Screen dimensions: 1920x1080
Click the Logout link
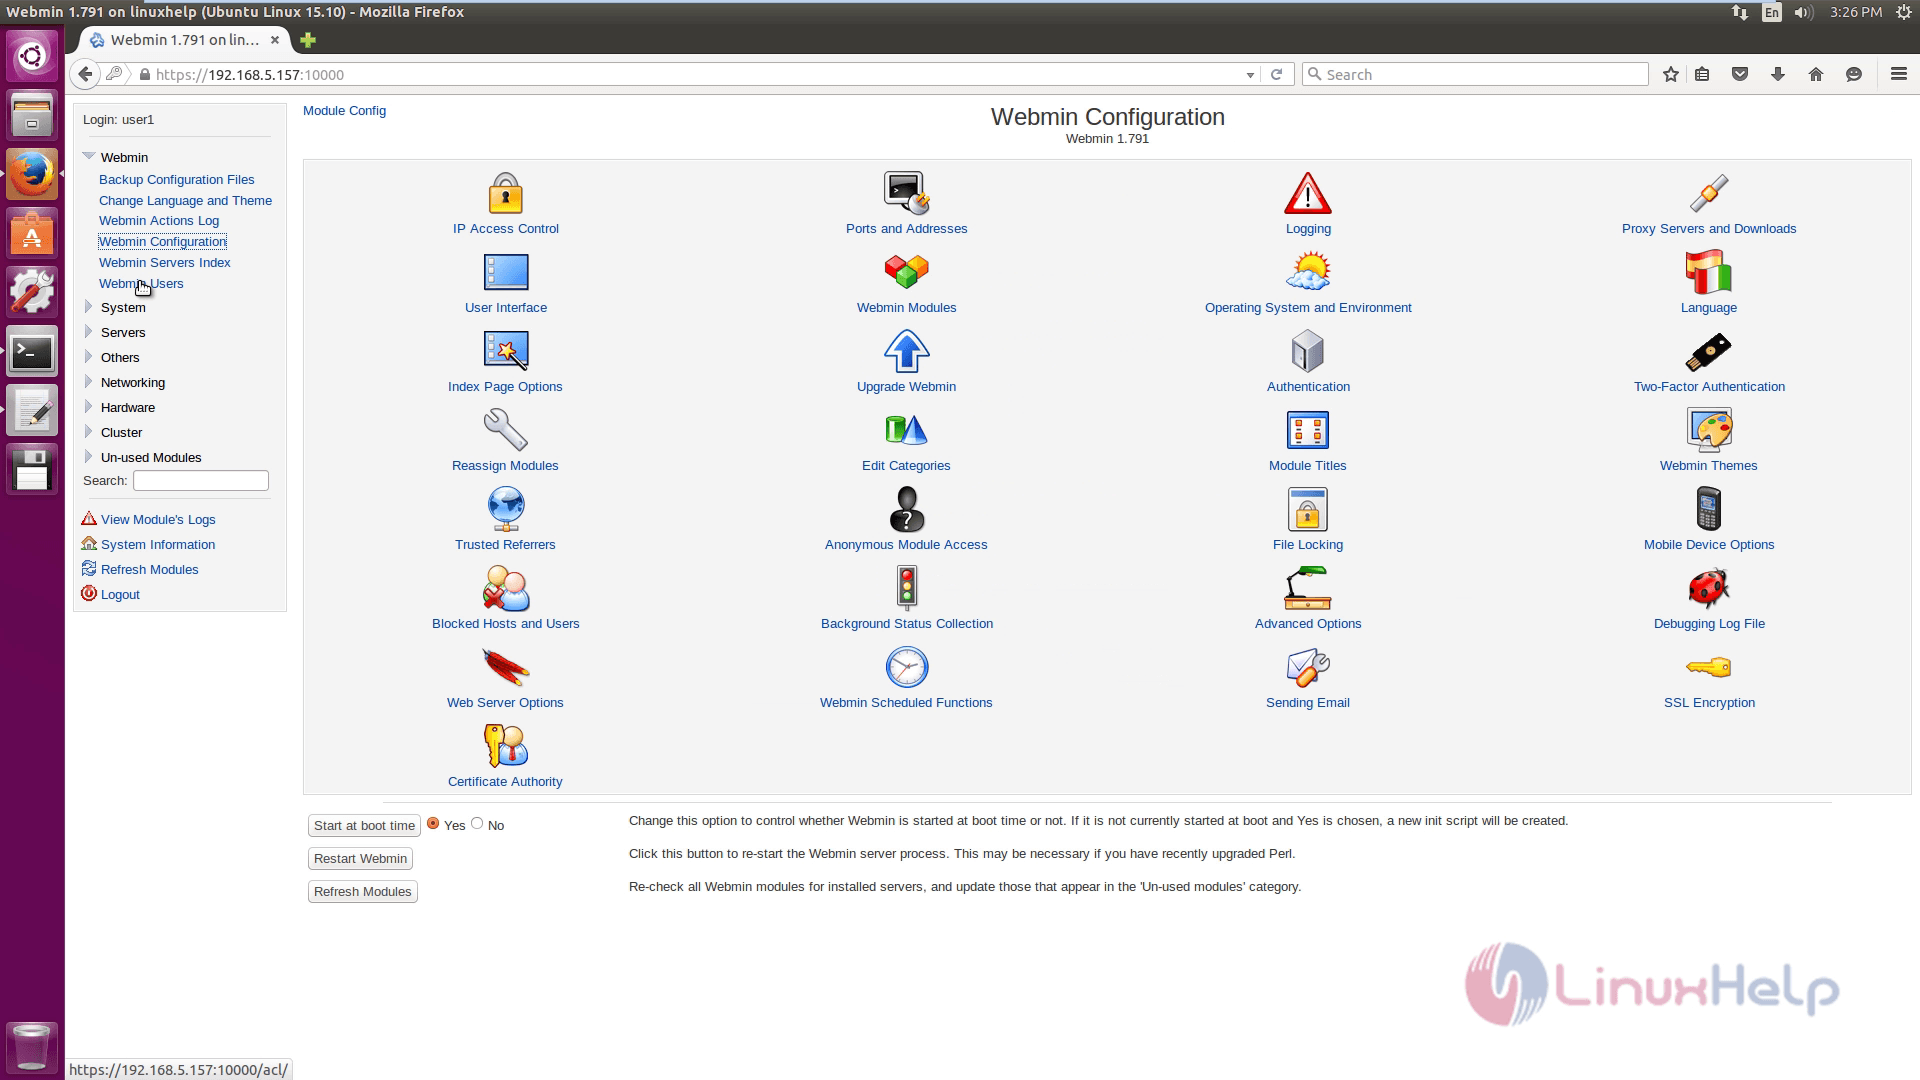(x=120, y=595)
